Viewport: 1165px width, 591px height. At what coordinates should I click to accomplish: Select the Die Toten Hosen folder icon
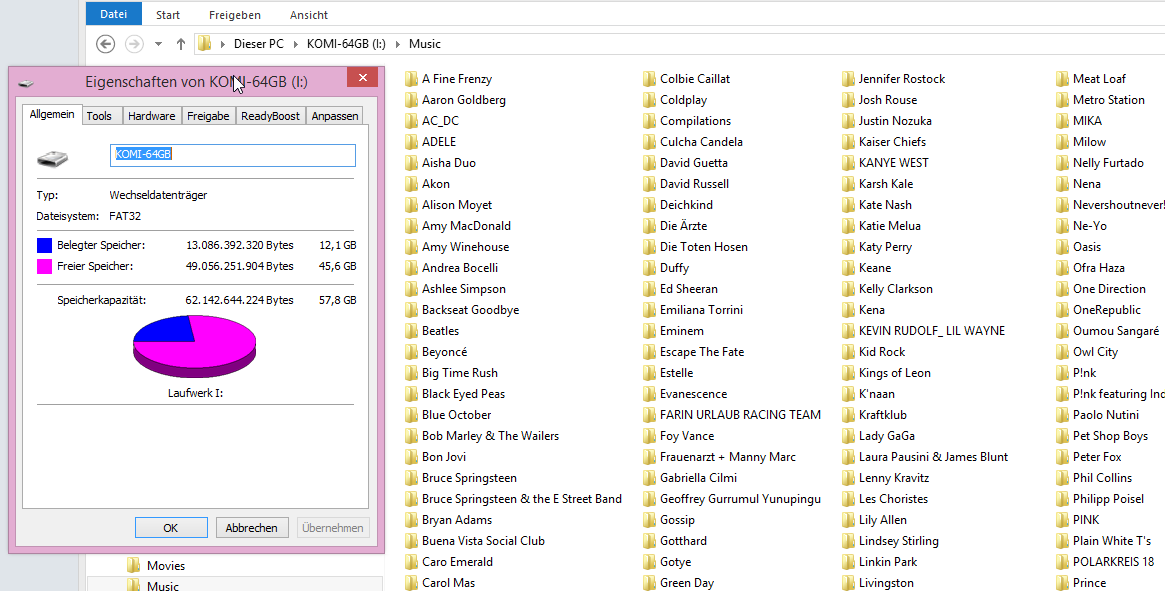click(x=649, y=247)
